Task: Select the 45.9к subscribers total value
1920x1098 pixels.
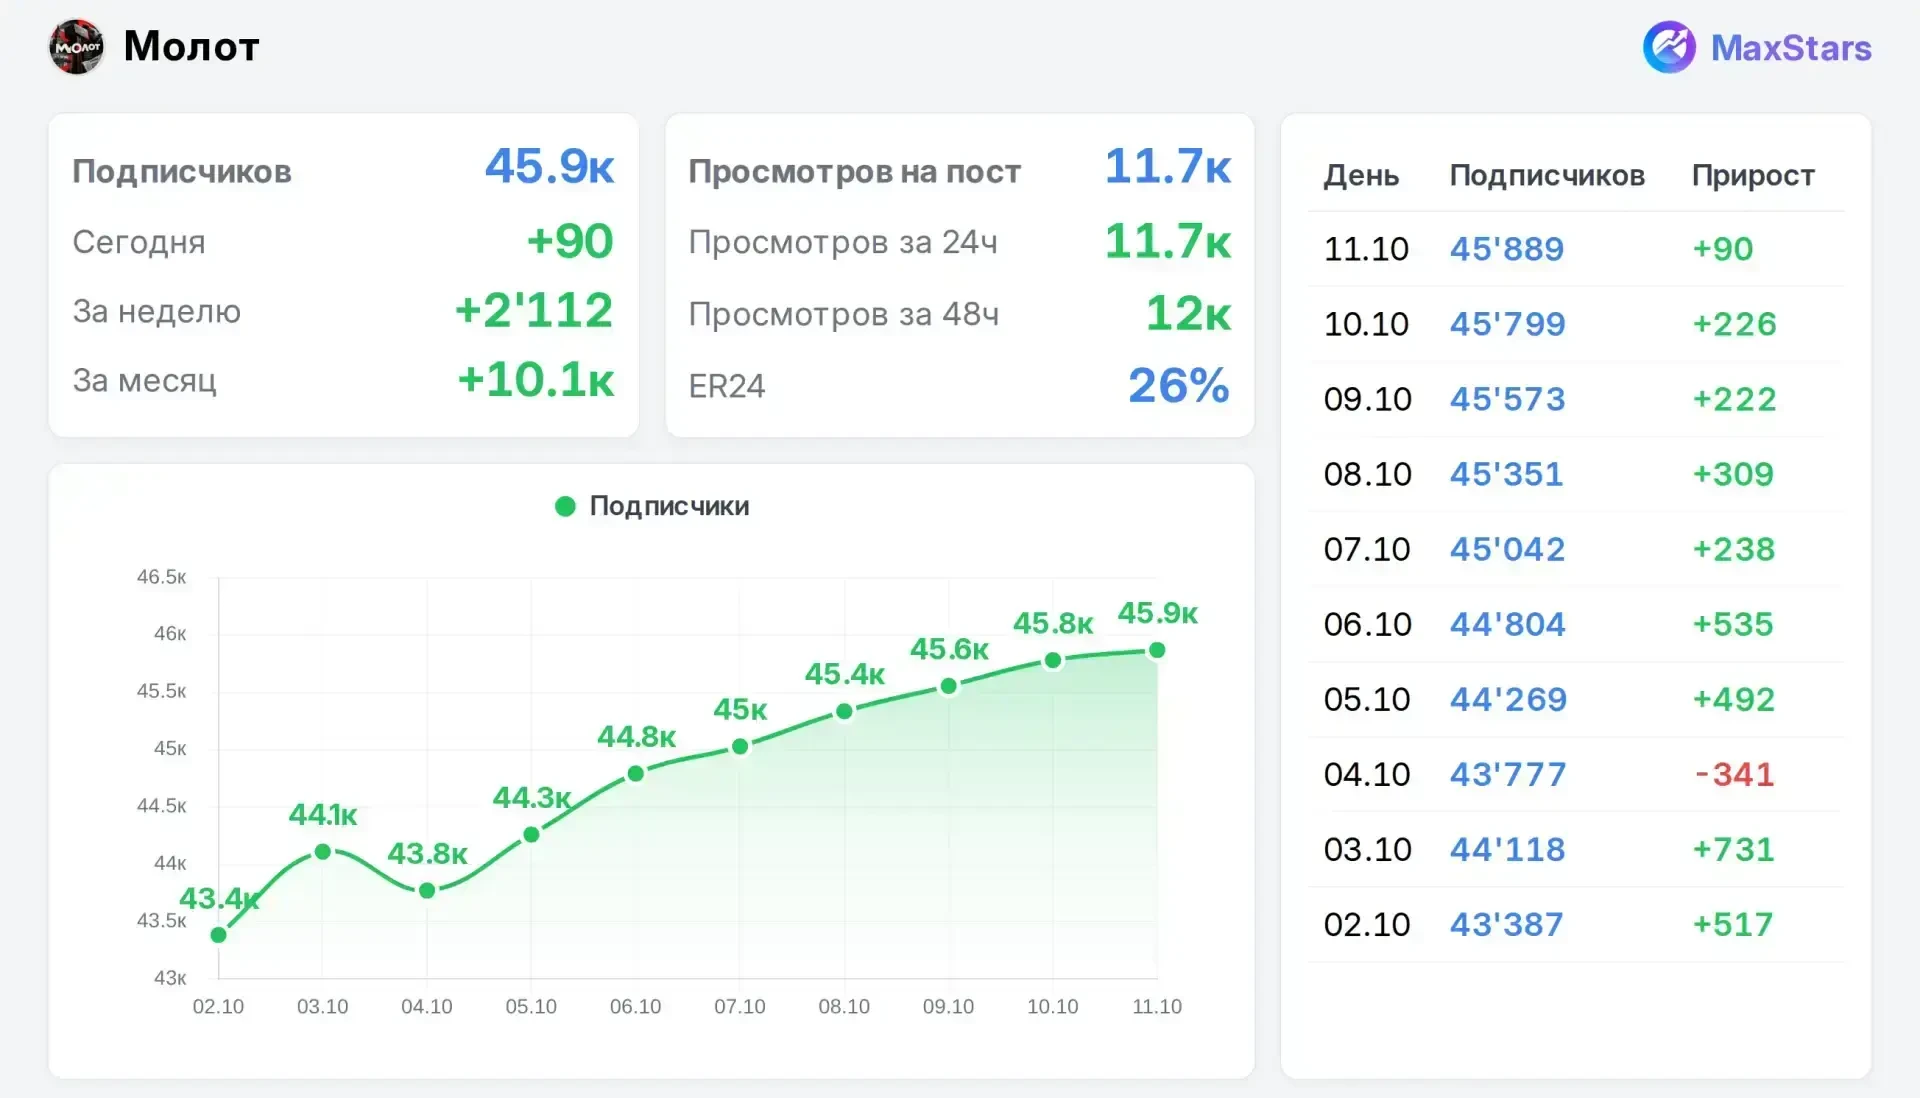Action: (x=549, y=166)
